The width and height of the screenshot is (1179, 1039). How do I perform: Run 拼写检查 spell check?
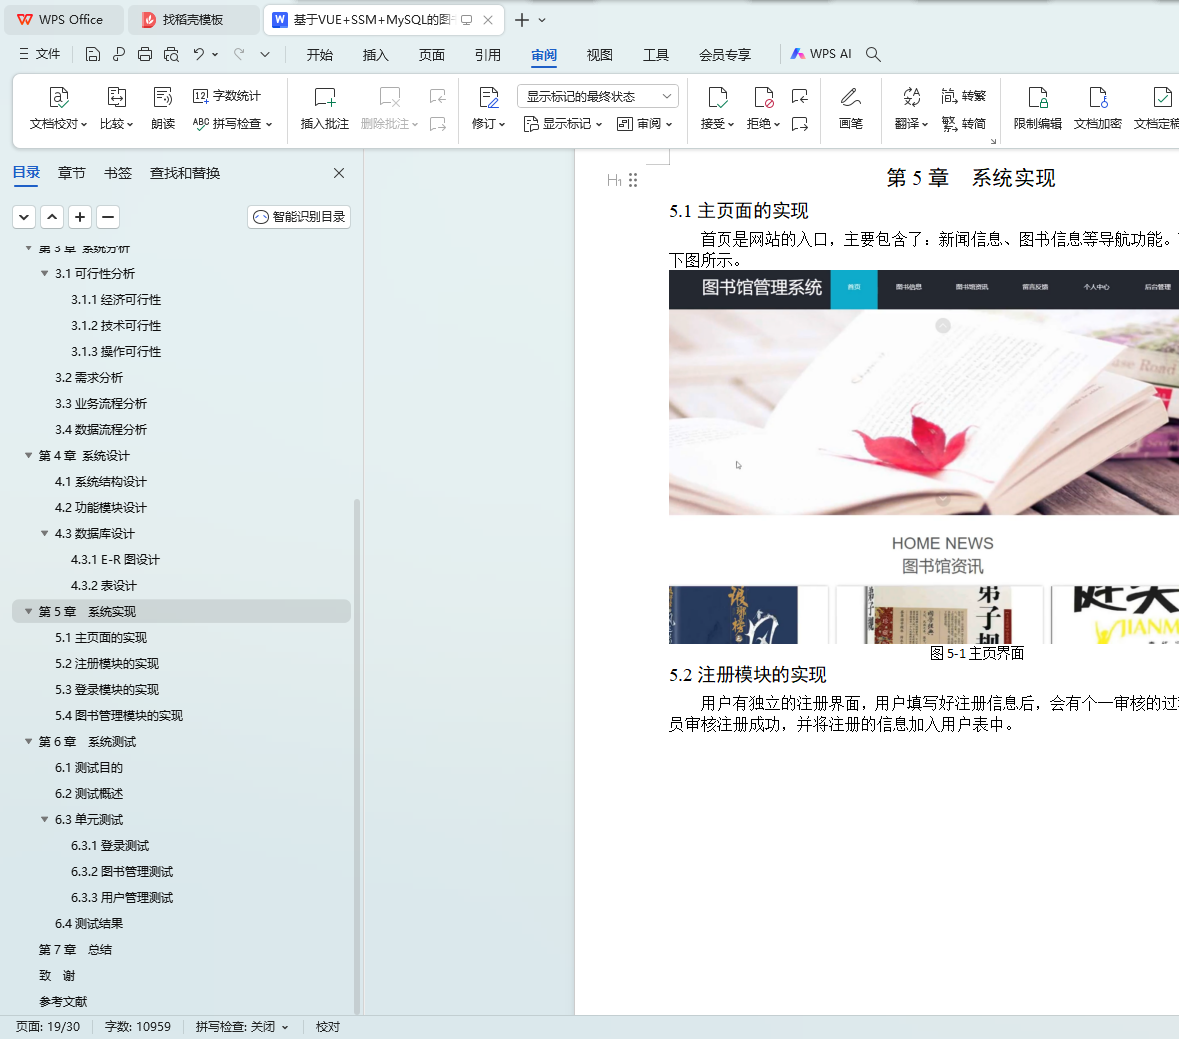(232, 123)
